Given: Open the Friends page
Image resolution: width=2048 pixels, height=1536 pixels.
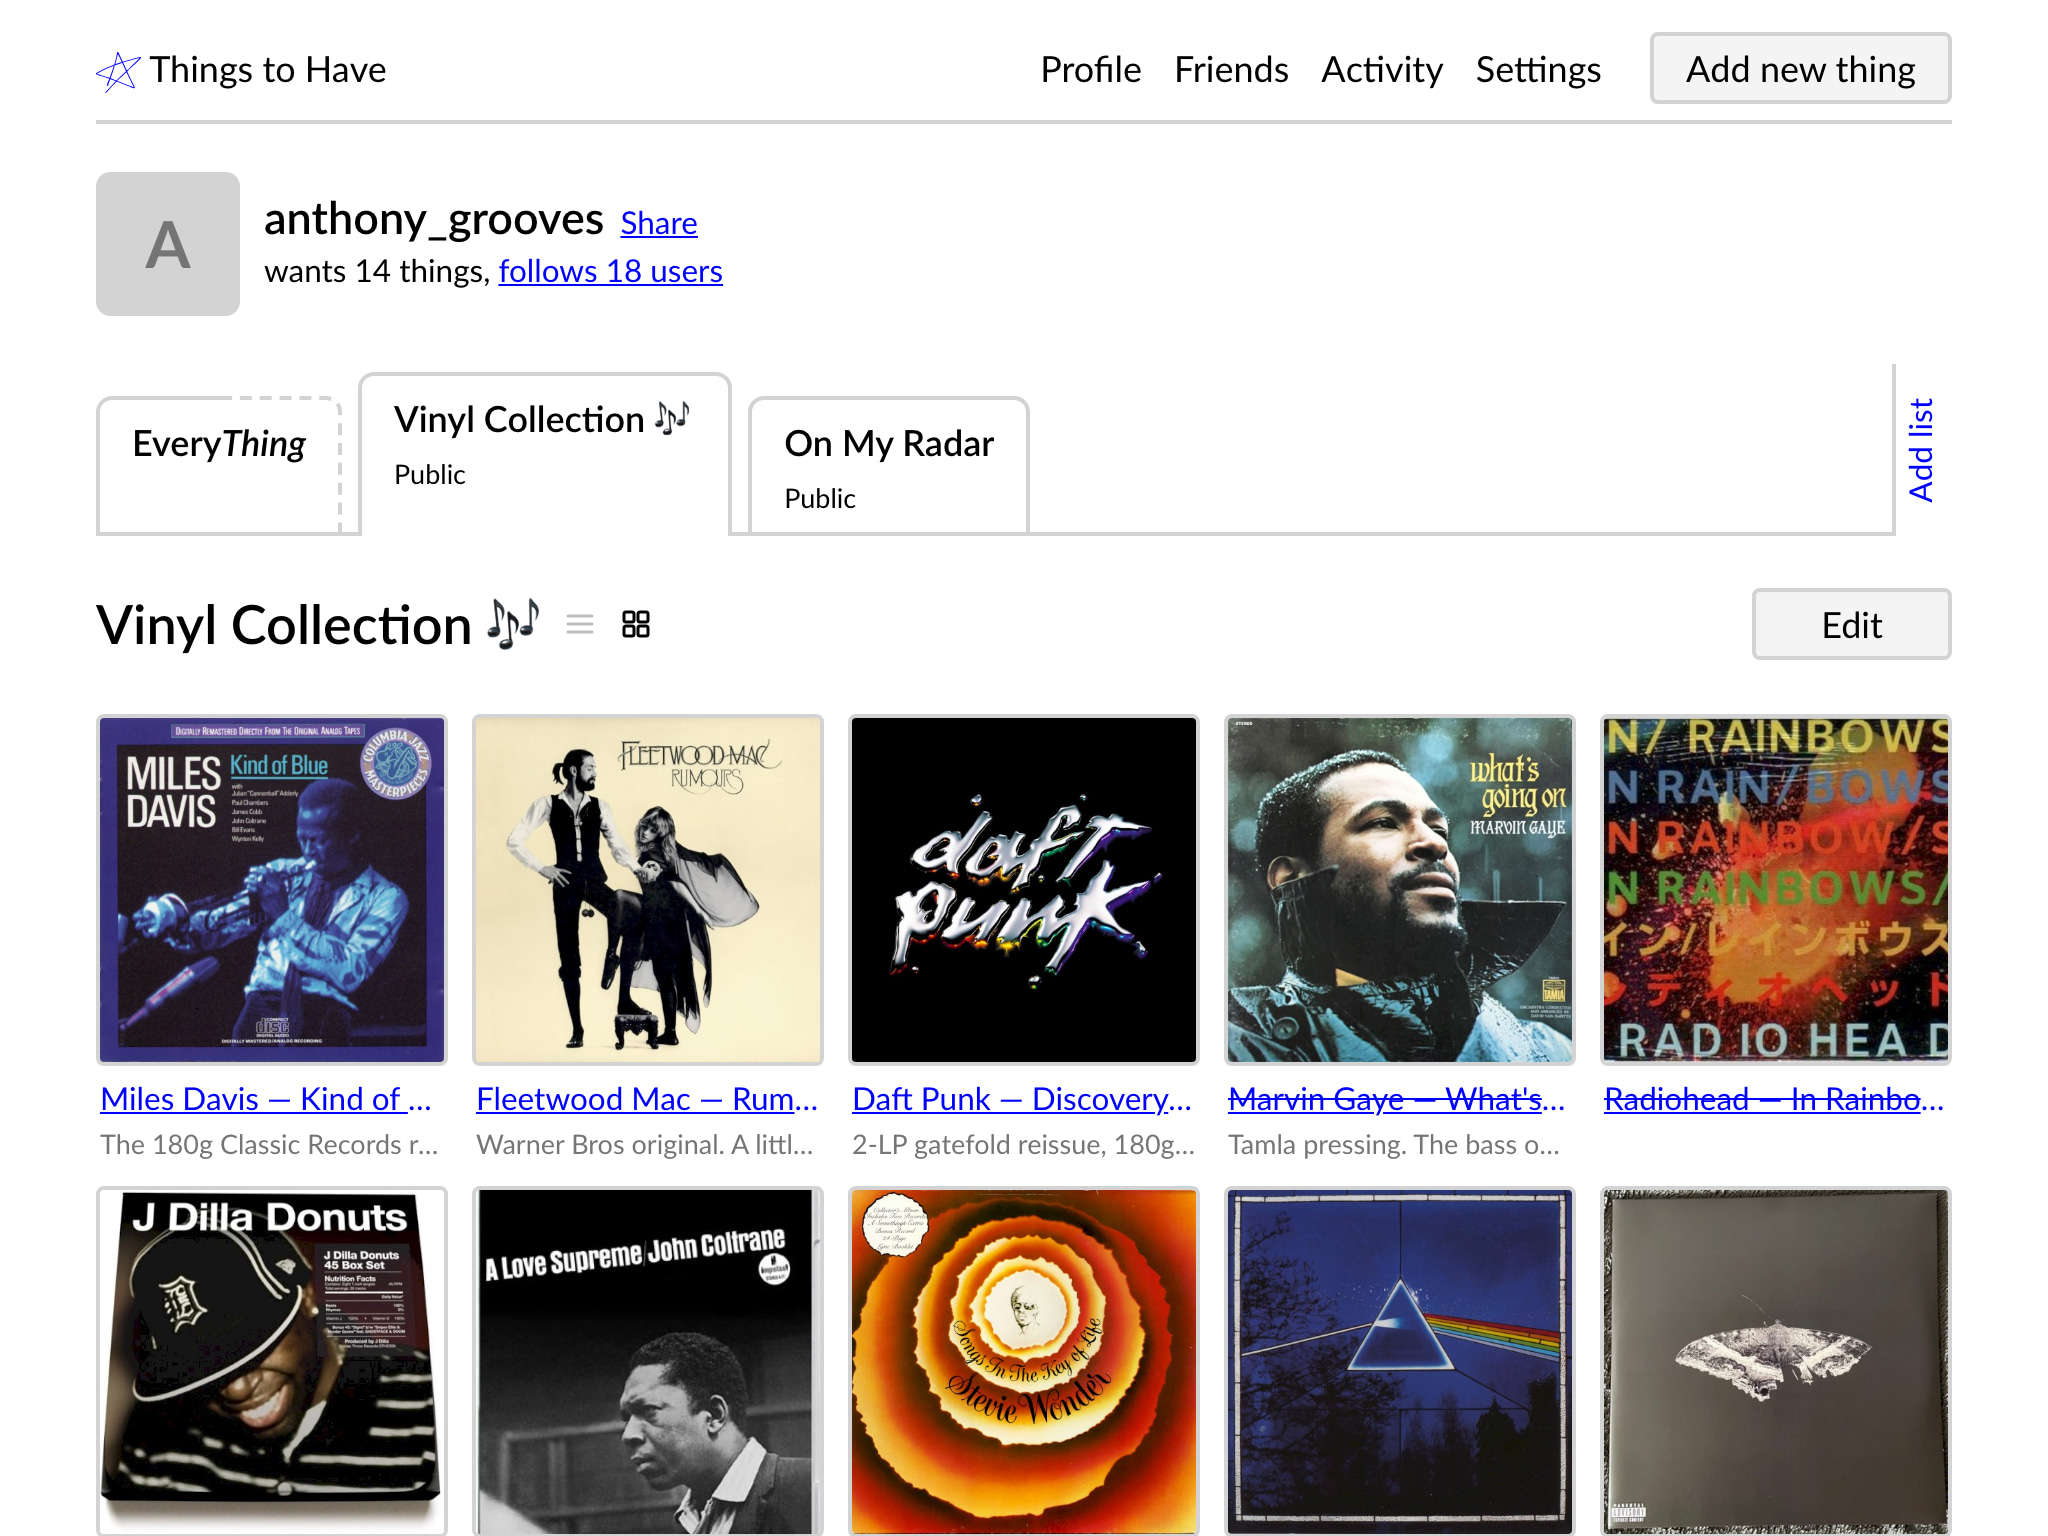Looking at the screenshot, I should point(1231,70).
